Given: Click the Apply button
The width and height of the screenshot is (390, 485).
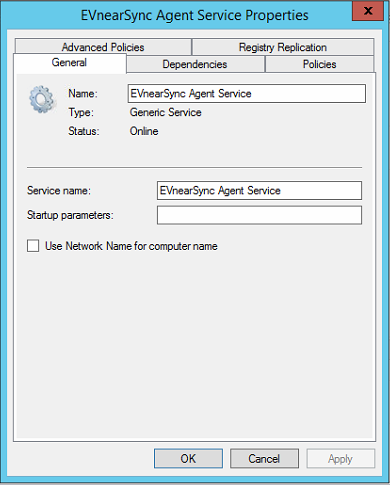Looking at the screenshot, I should coord(340,458).
